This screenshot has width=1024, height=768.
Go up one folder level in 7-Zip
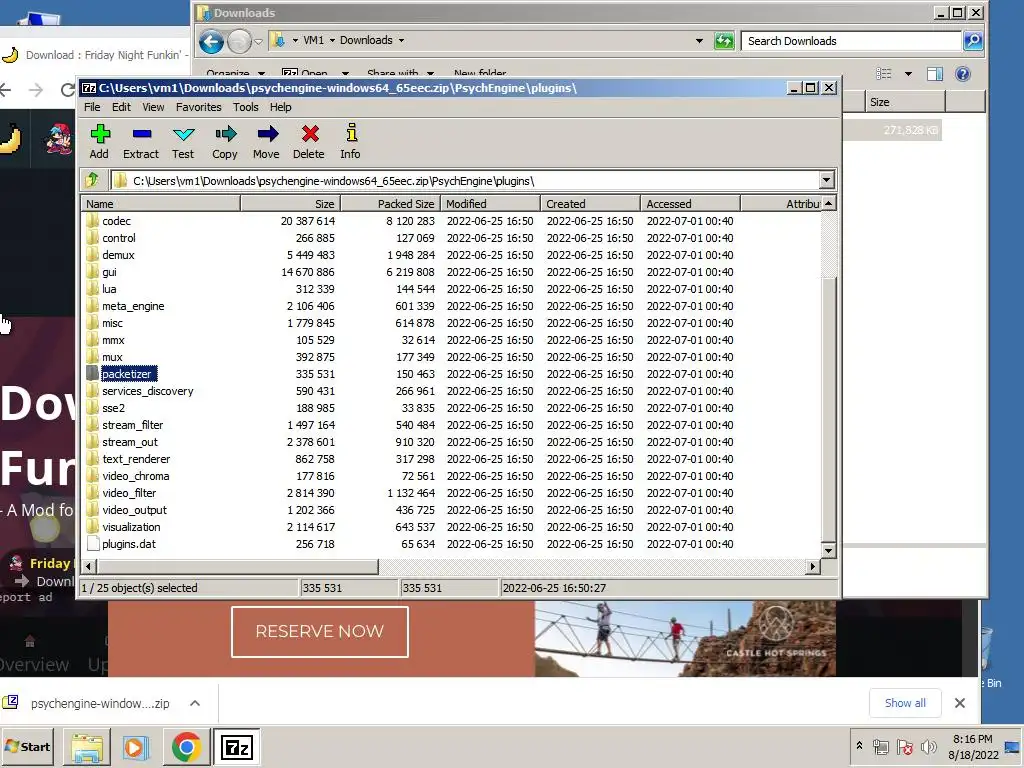pyautogui.click(x=92, y=180)
